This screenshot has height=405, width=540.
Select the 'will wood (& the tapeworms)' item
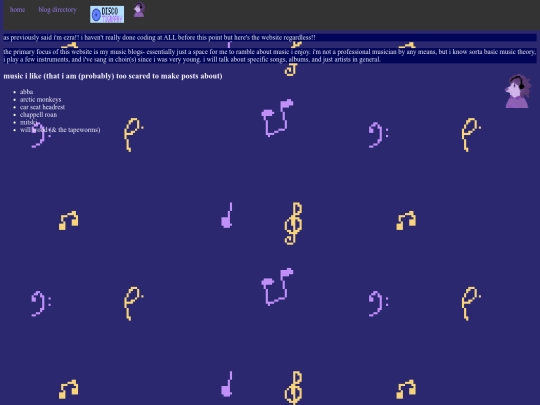(60, 129)
